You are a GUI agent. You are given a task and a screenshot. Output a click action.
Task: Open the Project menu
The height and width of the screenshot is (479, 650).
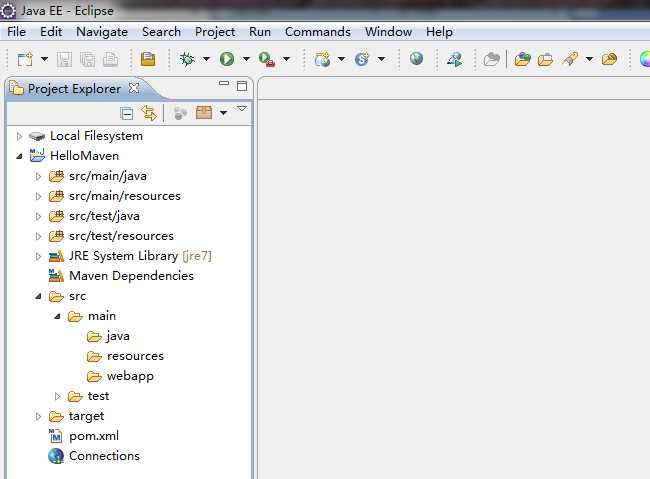215,32
